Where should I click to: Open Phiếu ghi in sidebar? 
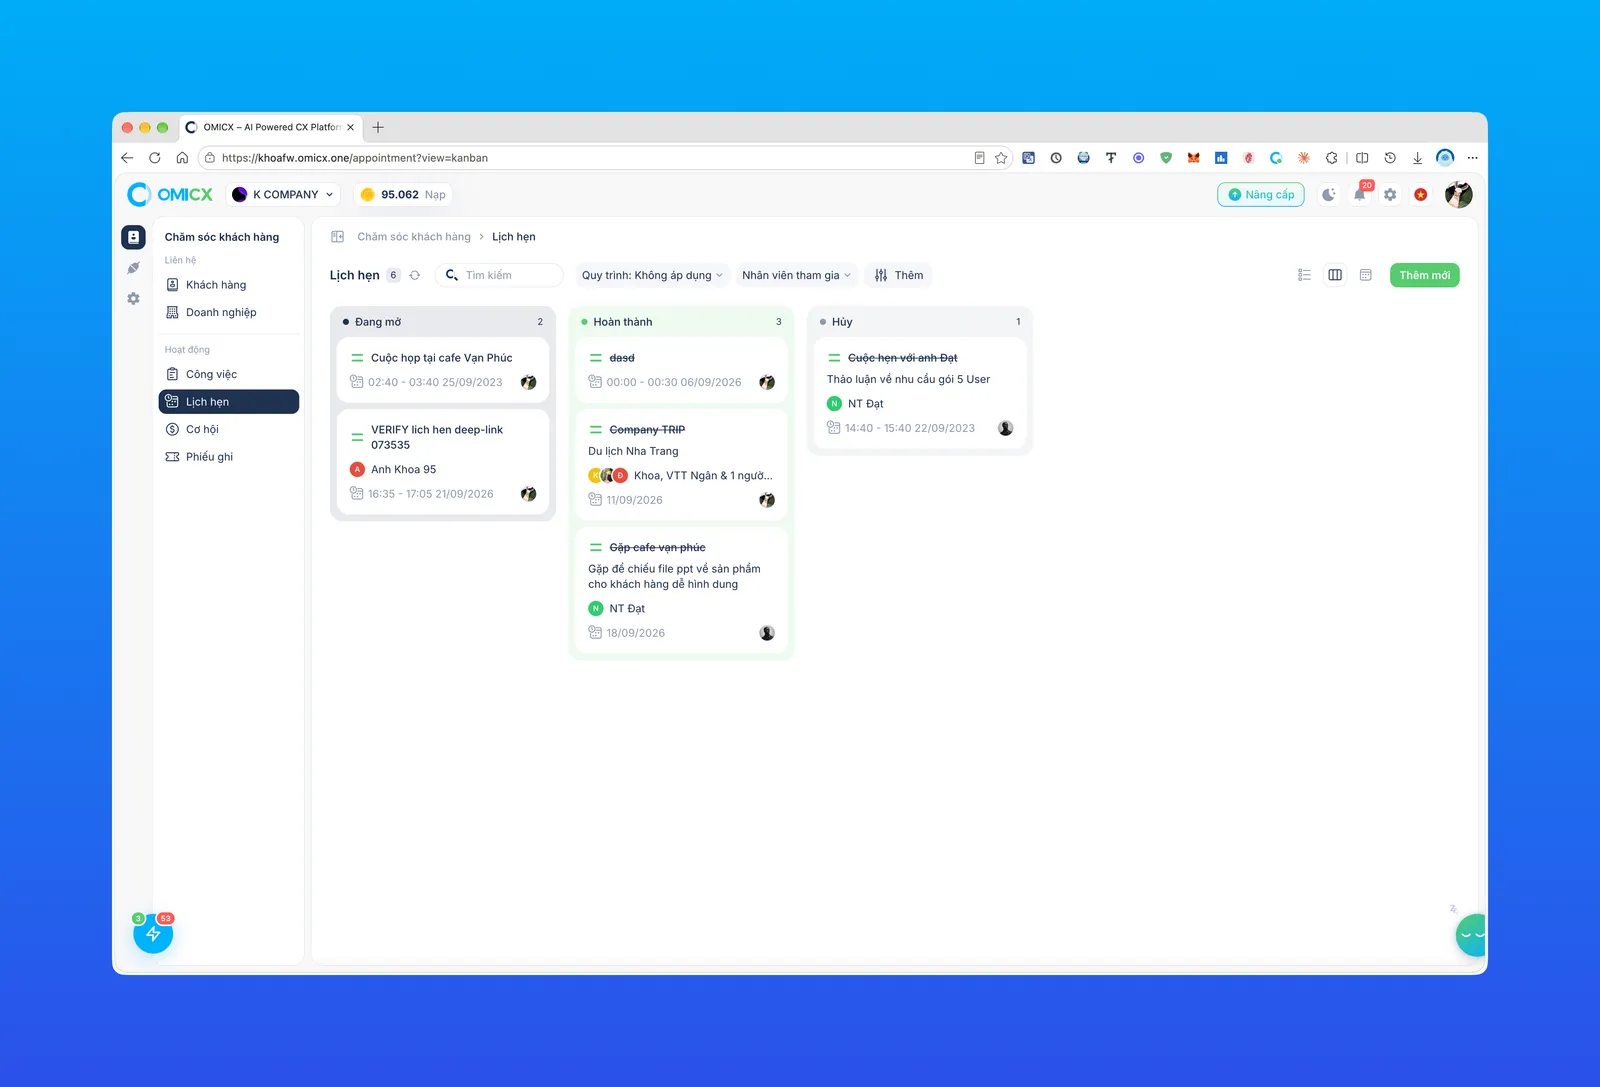tap(229, 457)
